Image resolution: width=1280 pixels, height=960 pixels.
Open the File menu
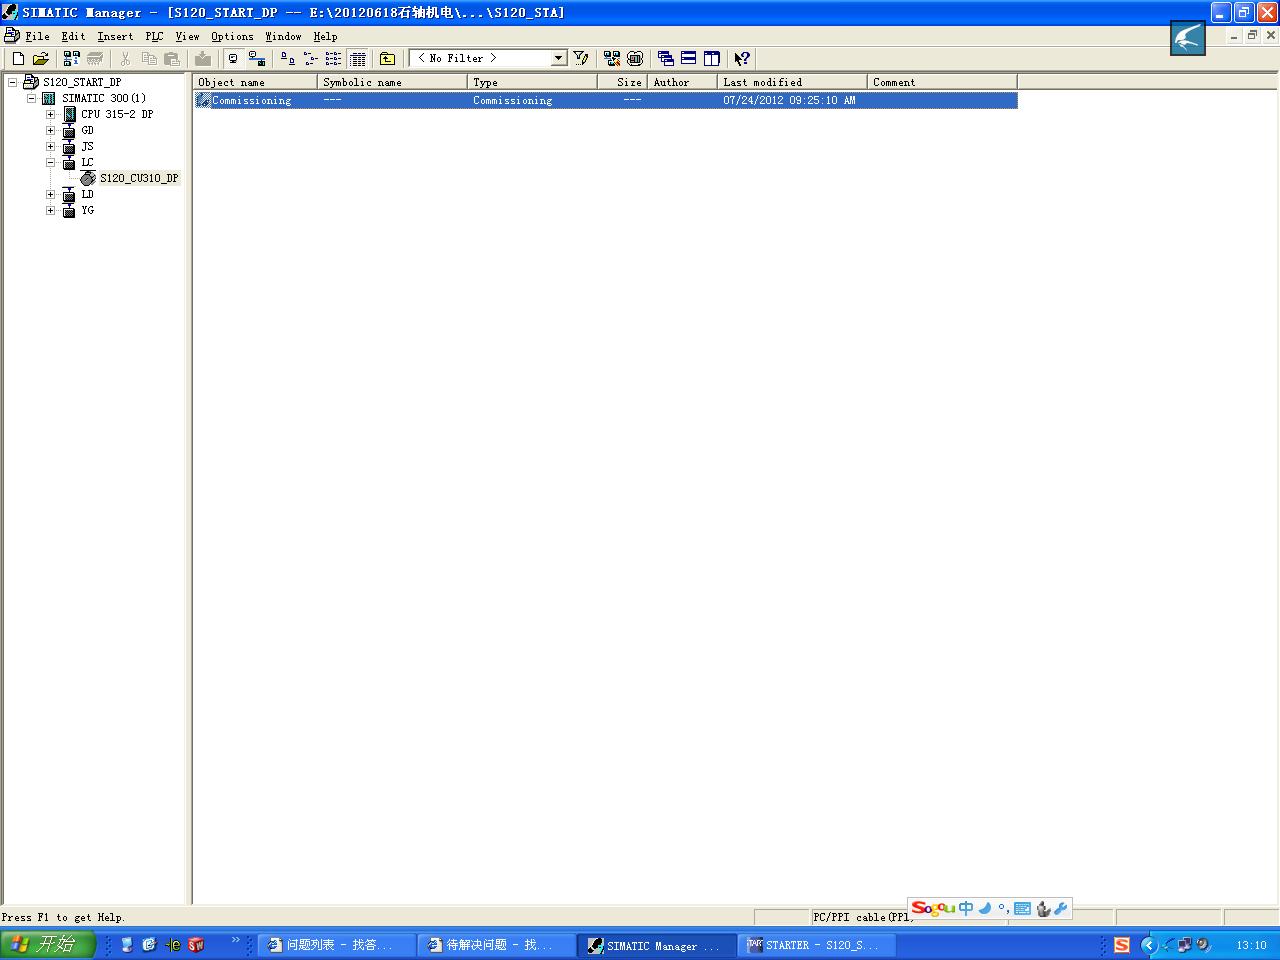point(37,36)
